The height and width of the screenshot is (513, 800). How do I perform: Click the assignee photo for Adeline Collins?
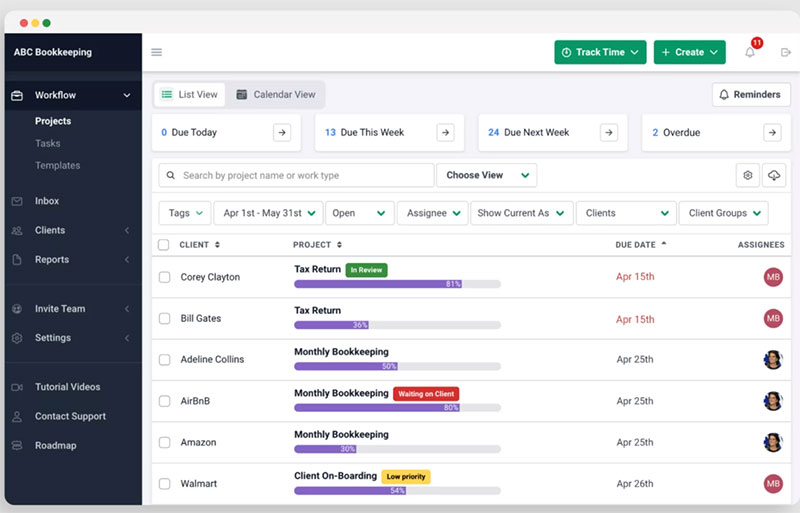pos(773,360)
